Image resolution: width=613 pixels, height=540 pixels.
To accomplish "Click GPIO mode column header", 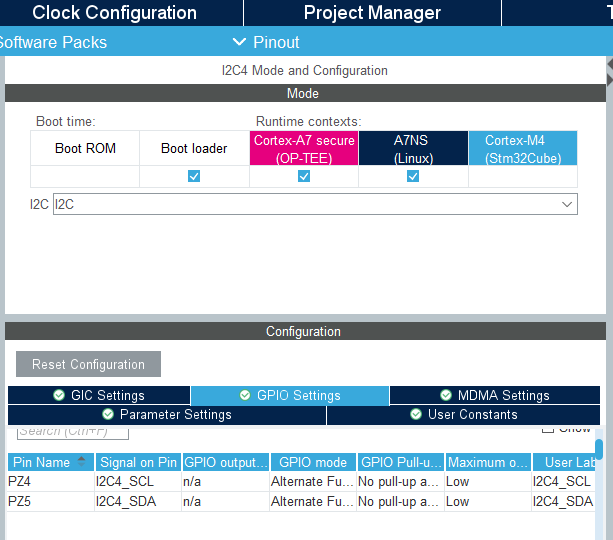I will pos(313,462).
